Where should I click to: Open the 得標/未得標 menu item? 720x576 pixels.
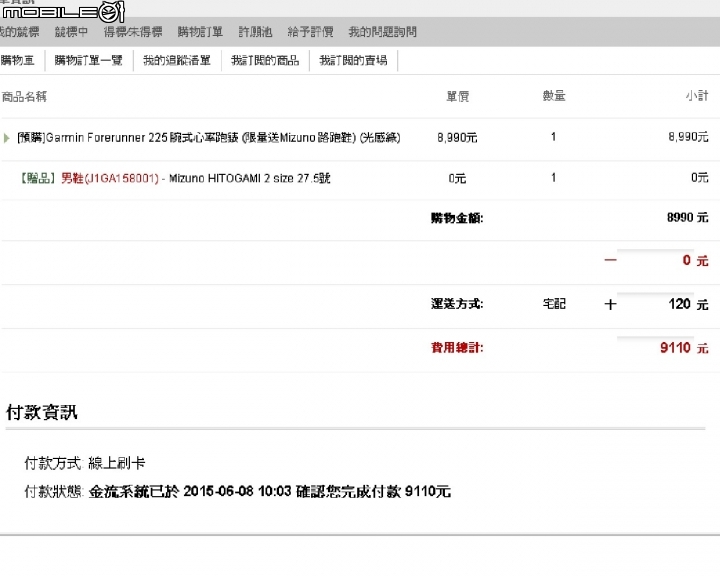point(133,32)
